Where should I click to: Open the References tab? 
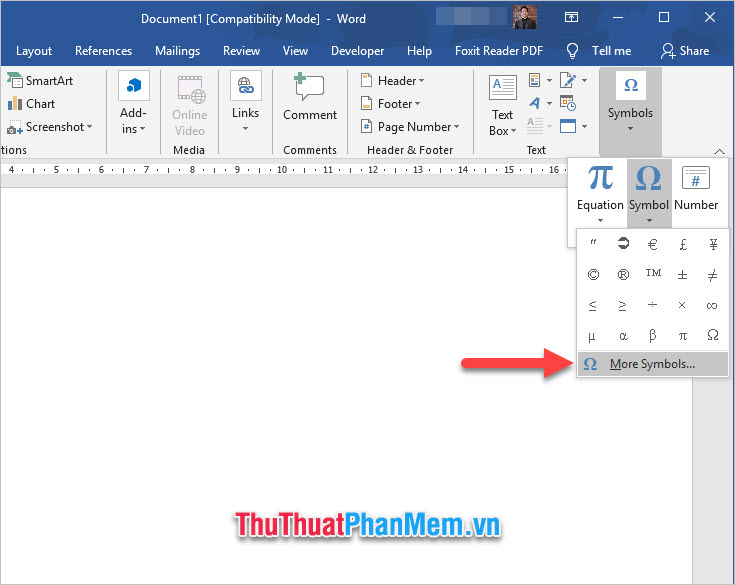(104, 51)
